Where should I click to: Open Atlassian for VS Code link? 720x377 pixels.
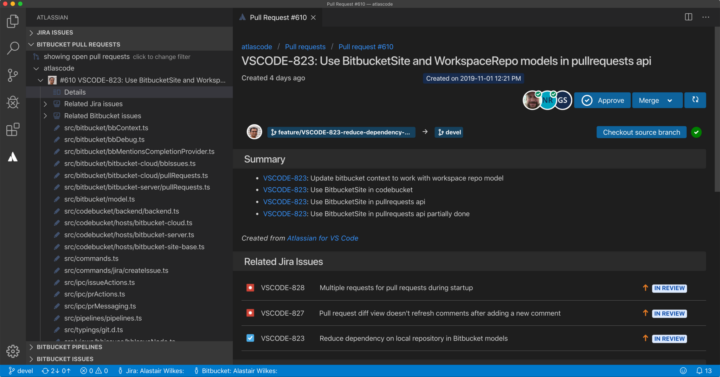(x=322, y=238)
